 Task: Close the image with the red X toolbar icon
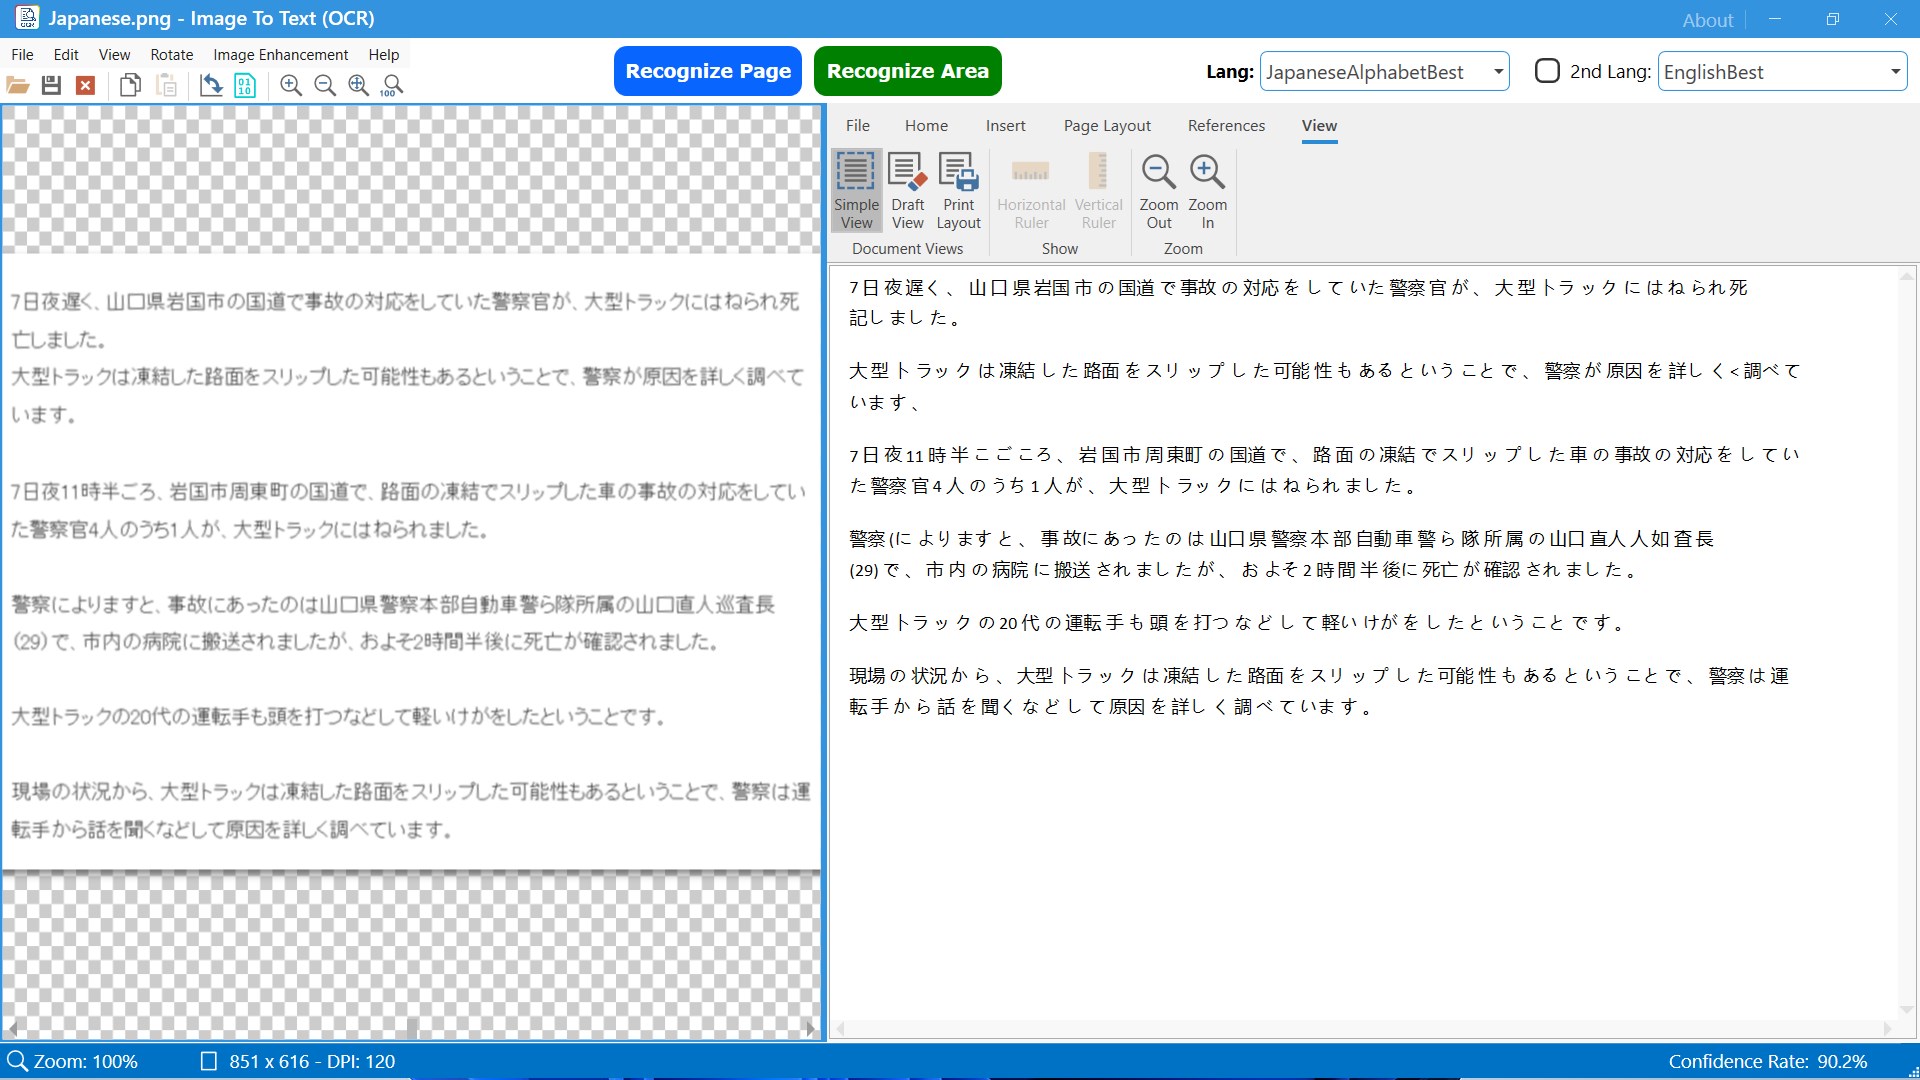(86, 85)
